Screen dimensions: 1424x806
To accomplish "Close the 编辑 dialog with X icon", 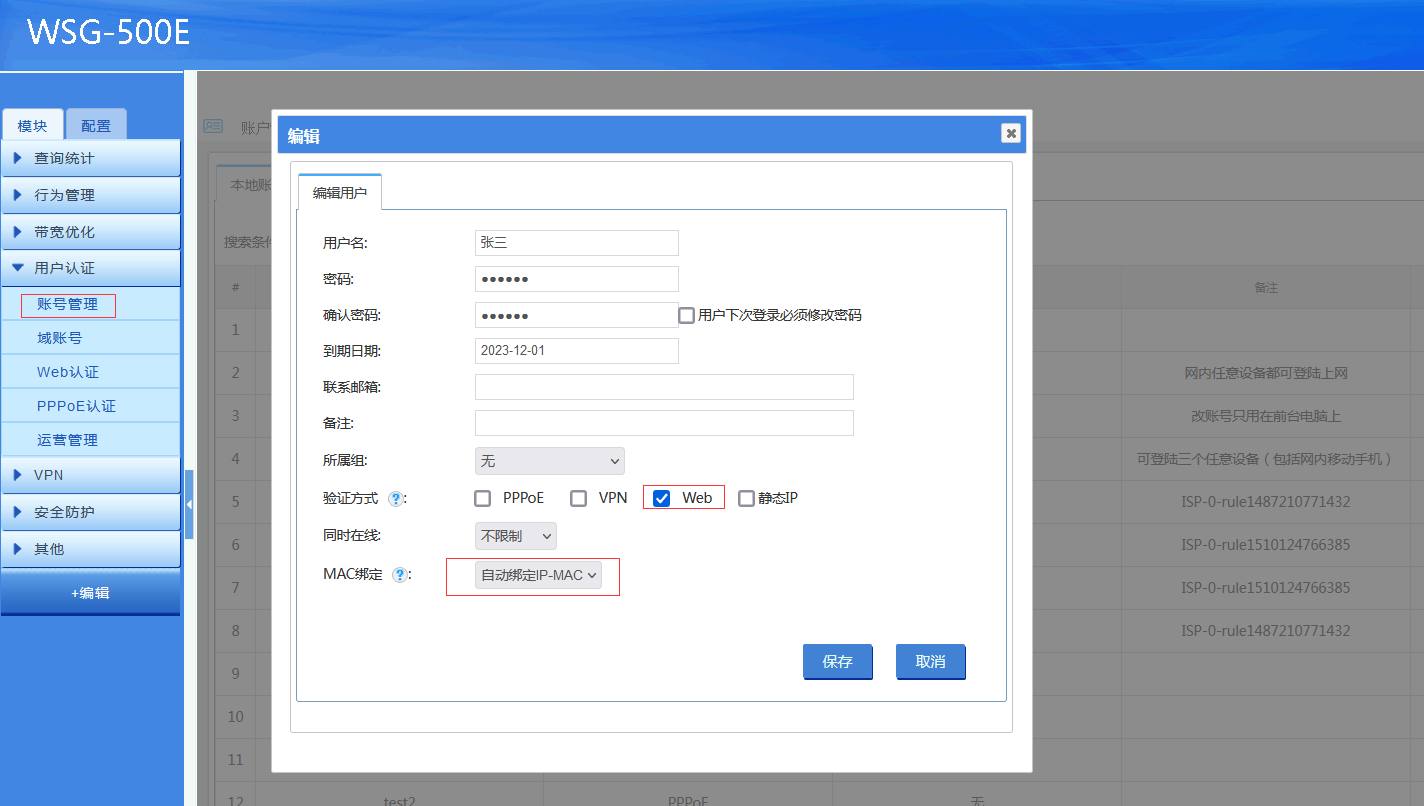I will pyautogui.click(x=1011, y=133).
